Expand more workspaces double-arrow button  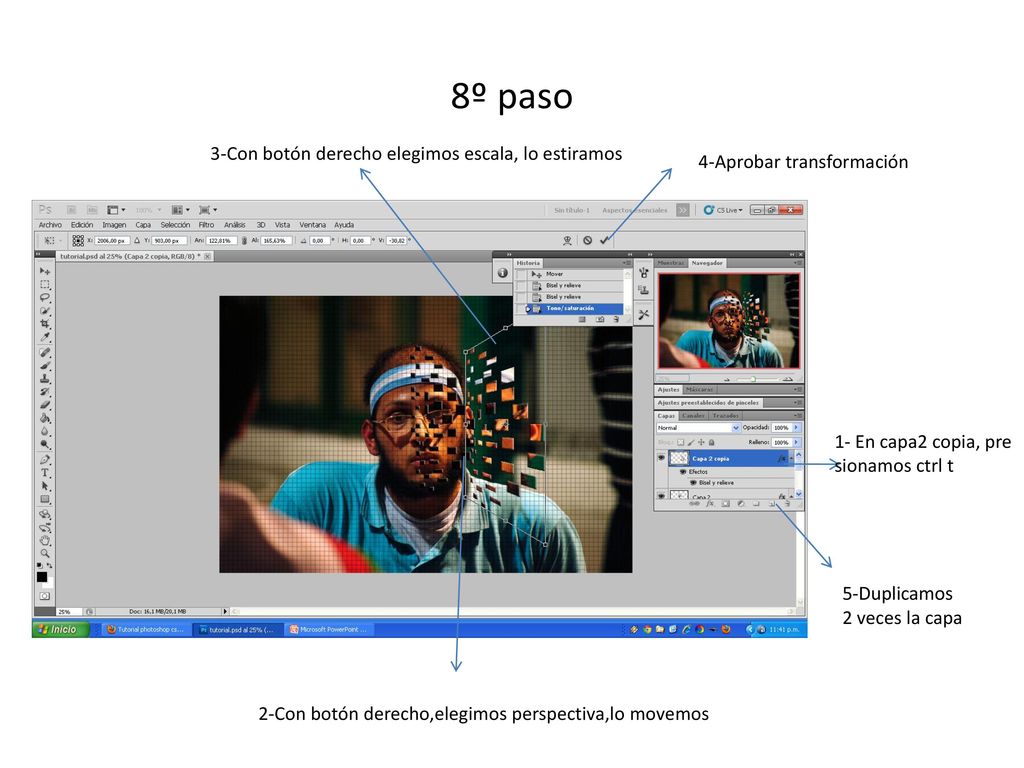(x=682, y=210)
